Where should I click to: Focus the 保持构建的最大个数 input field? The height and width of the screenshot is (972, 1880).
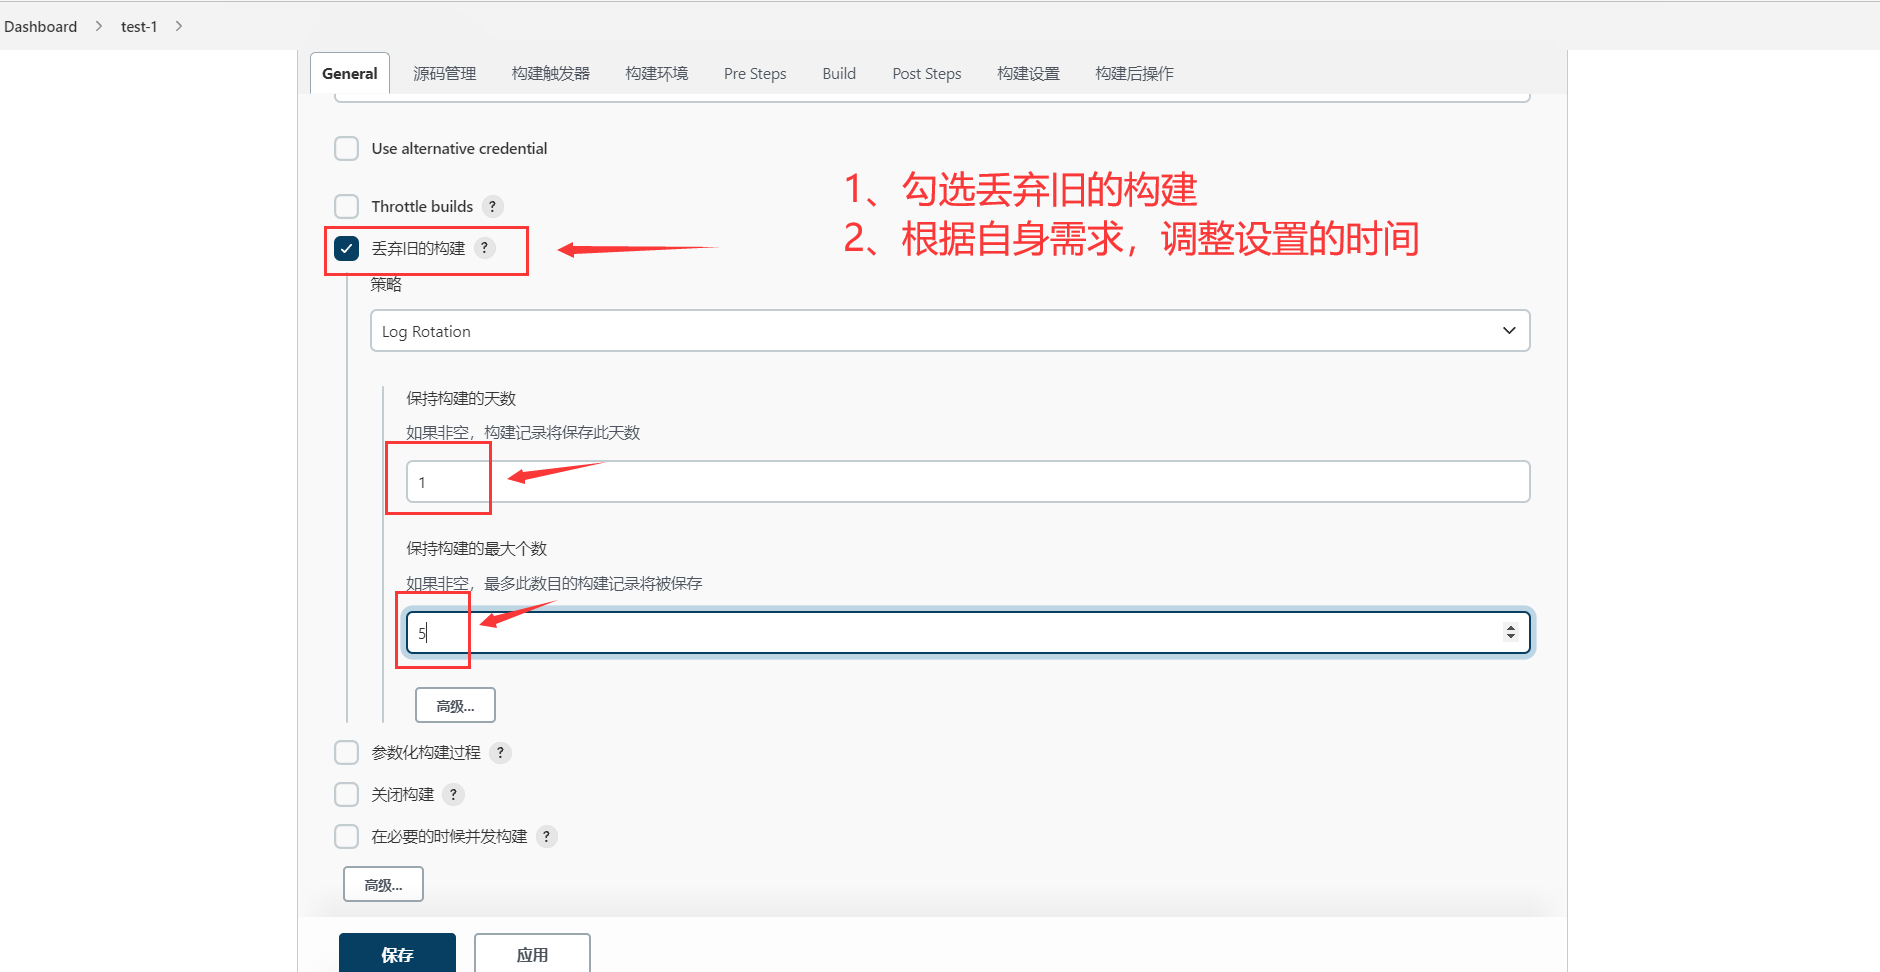click(968, 632)
